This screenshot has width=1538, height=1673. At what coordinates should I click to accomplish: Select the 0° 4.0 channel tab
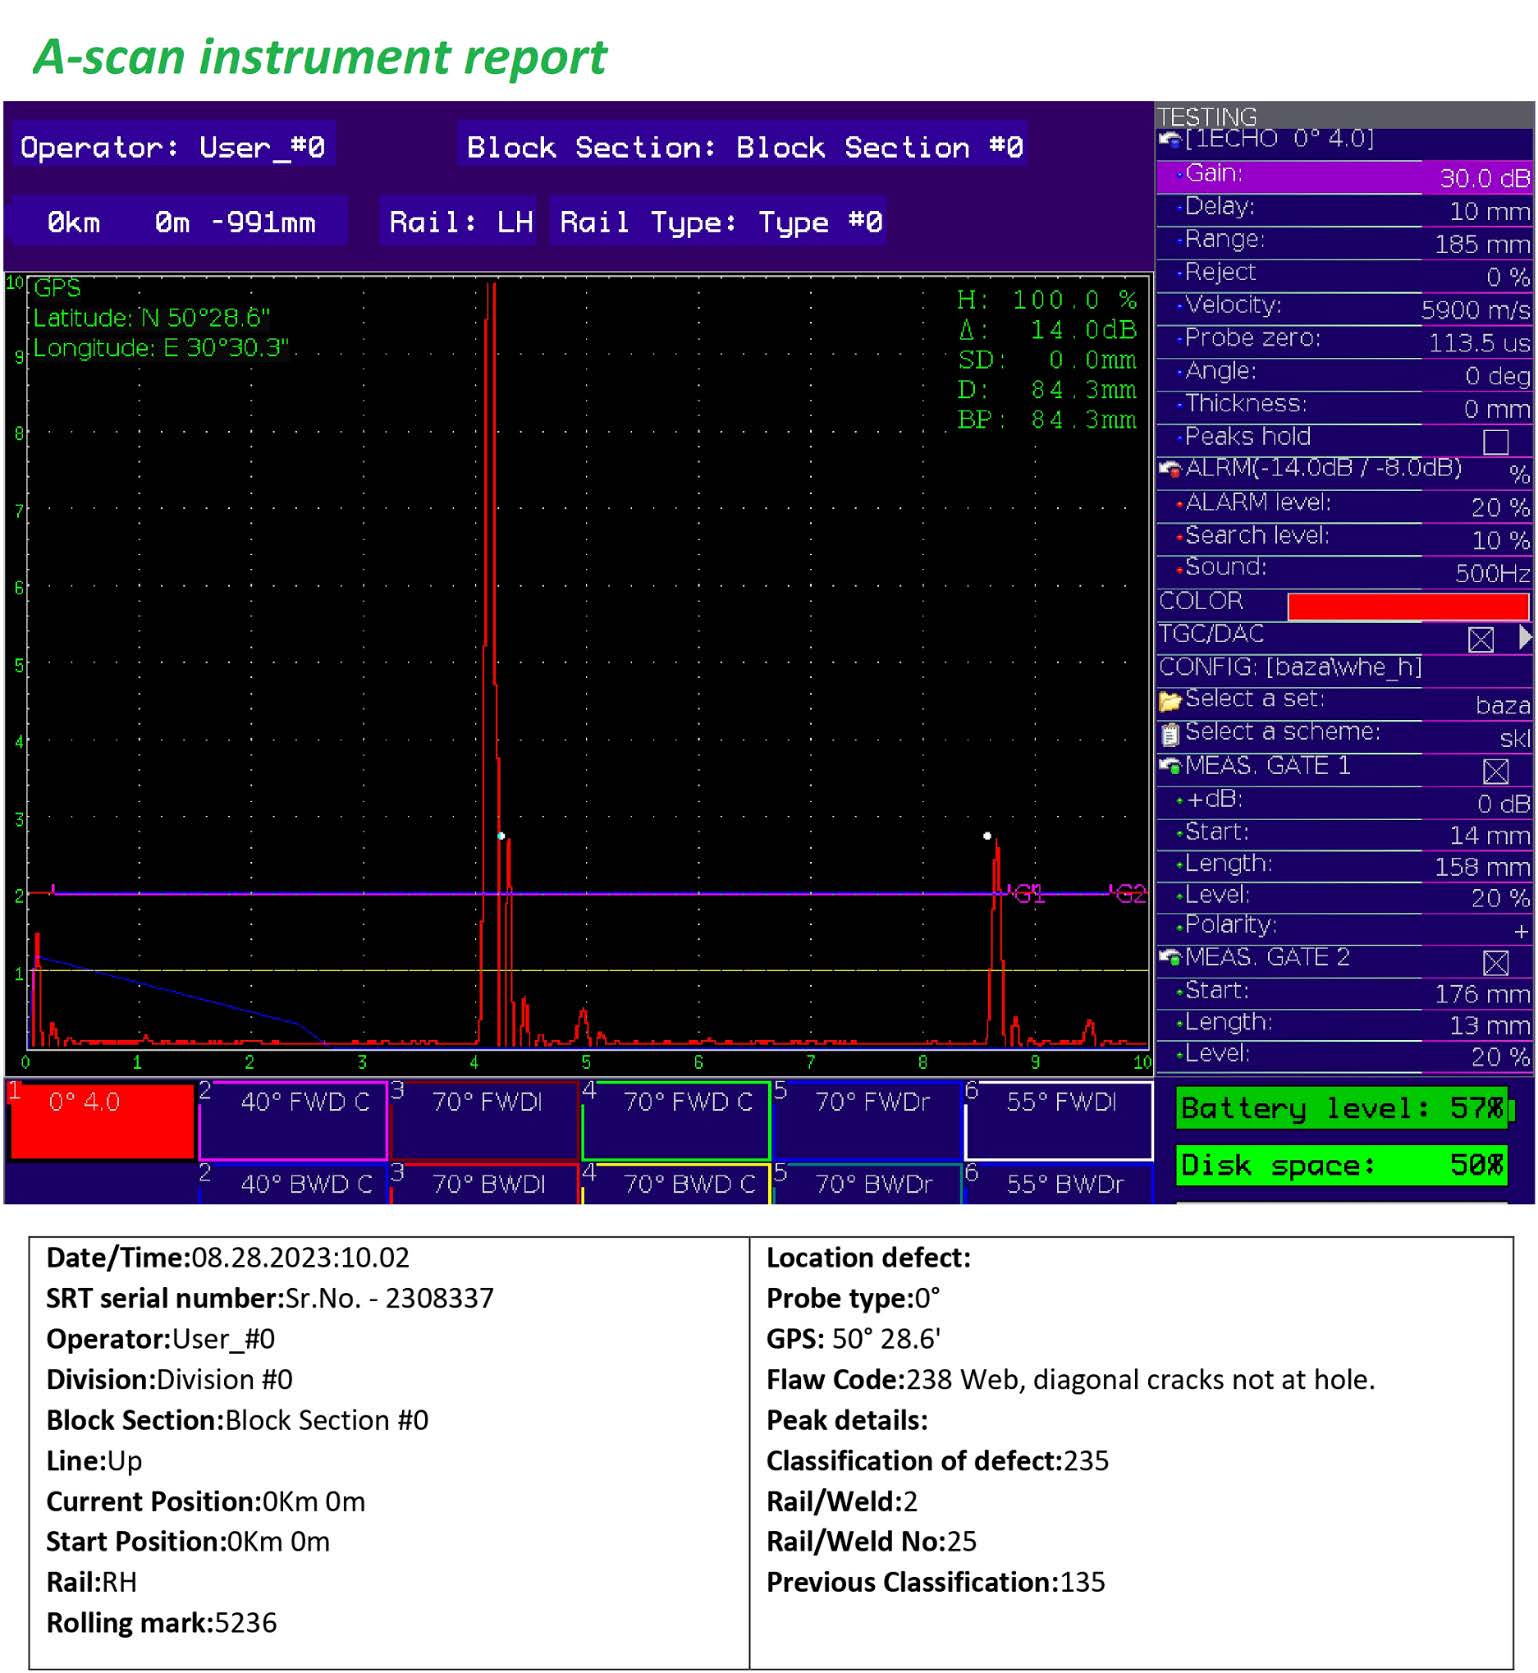101,1120
